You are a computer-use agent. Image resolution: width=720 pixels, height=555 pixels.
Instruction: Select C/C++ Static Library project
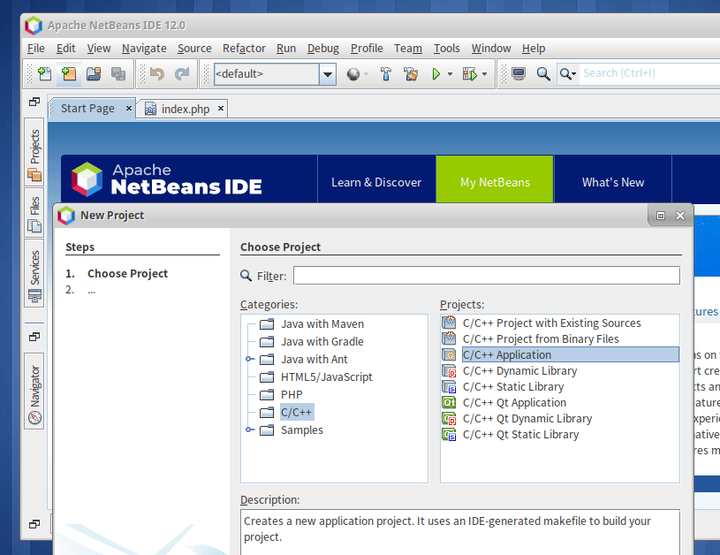(513, 387)
